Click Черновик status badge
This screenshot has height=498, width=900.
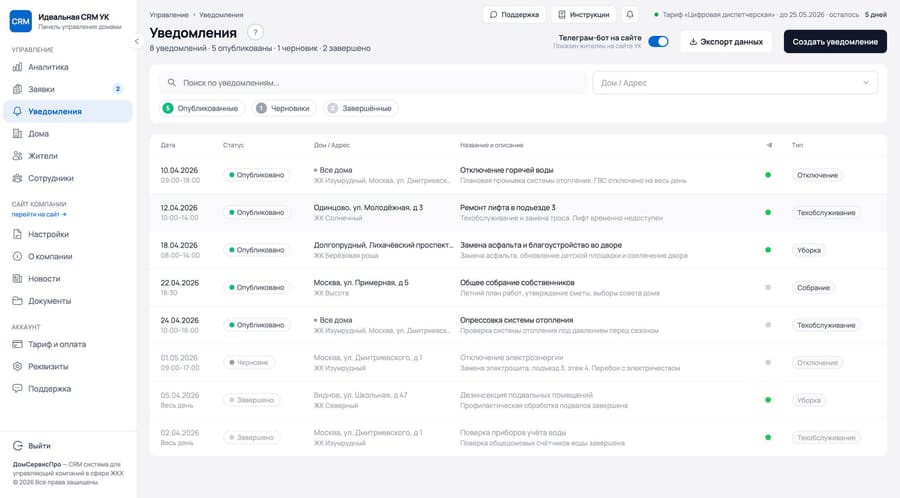(x=248, y=363)
